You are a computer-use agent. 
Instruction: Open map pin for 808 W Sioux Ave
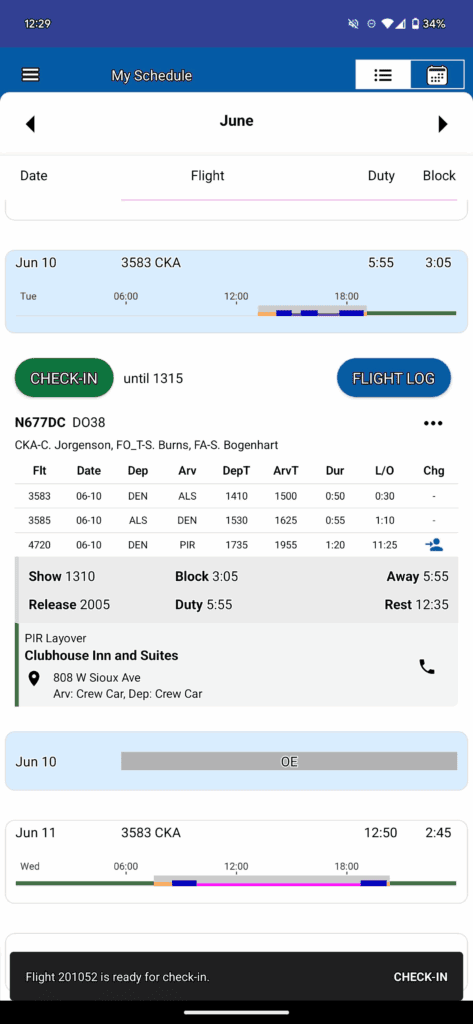point(34,679)
